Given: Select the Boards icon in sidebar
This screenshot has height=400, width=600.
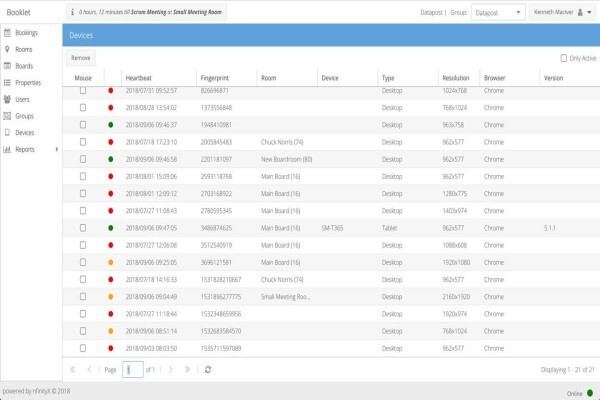Looking at the screenshot, I should click(x=7, y=66).
